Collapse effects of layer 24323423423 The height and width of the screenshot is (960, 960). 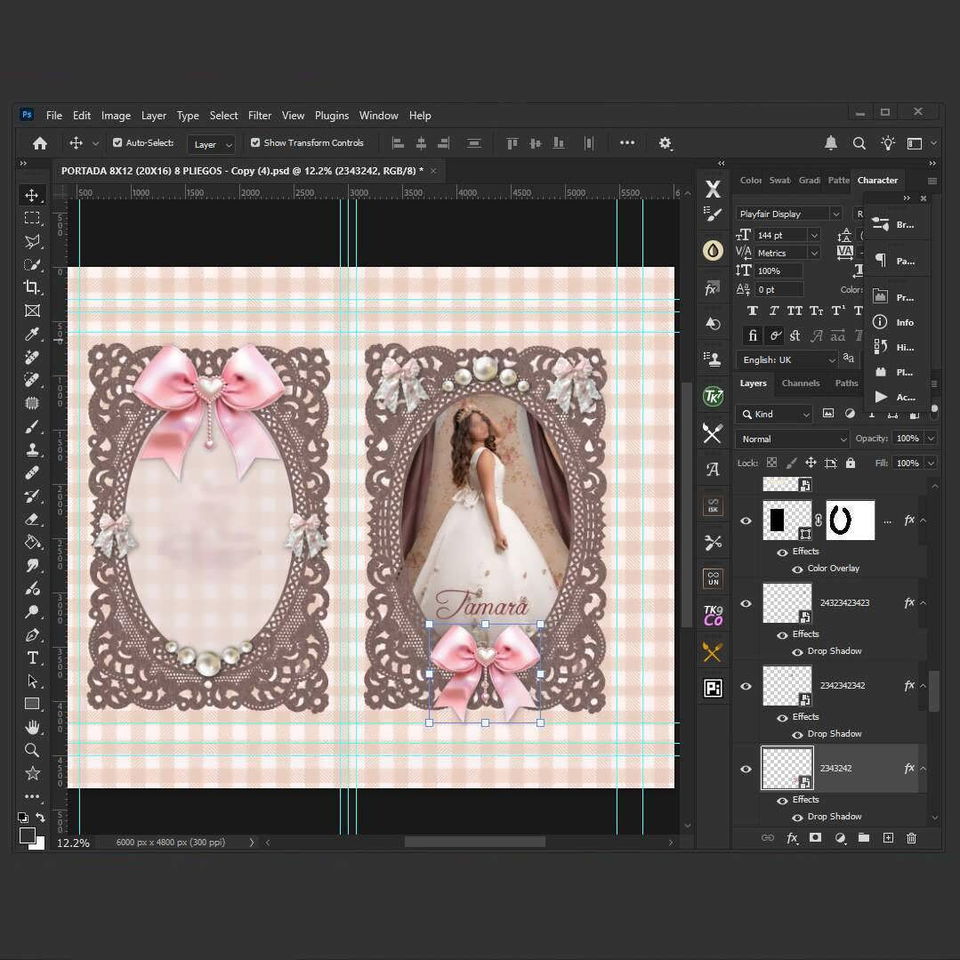pyautogui.click(x=923, y=603)
